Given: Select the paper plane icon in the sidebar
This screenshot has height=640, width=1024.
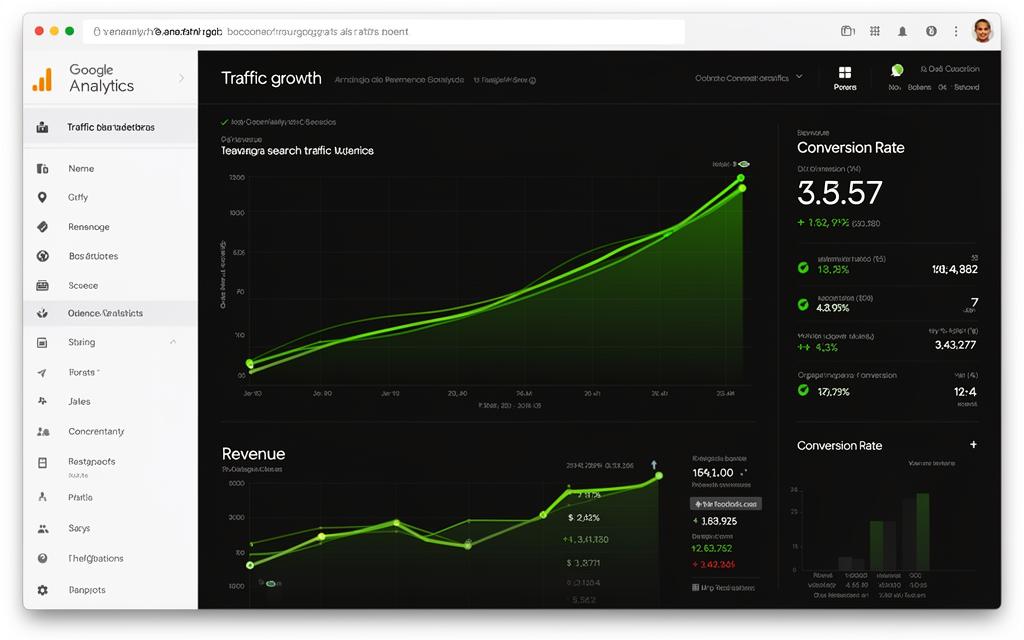Looking at the screenshot, I should click(41, 371).
